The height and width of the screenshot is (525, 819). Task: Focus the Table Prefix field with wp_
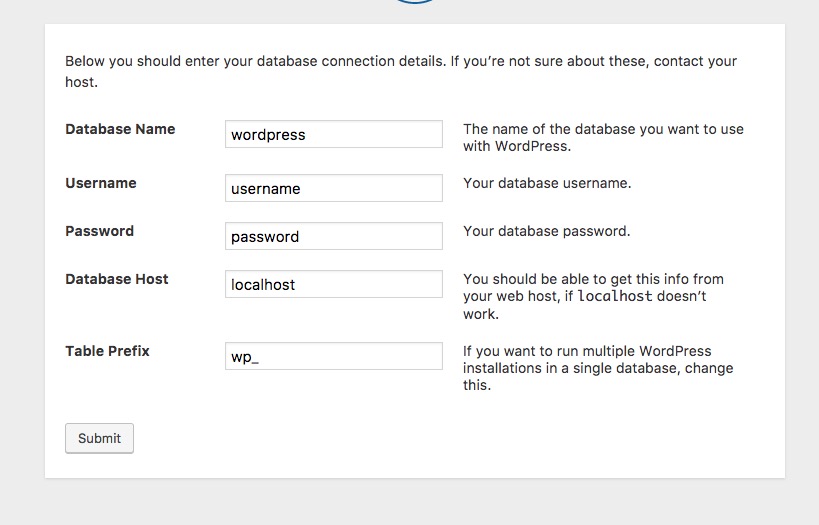pos(333,357)
